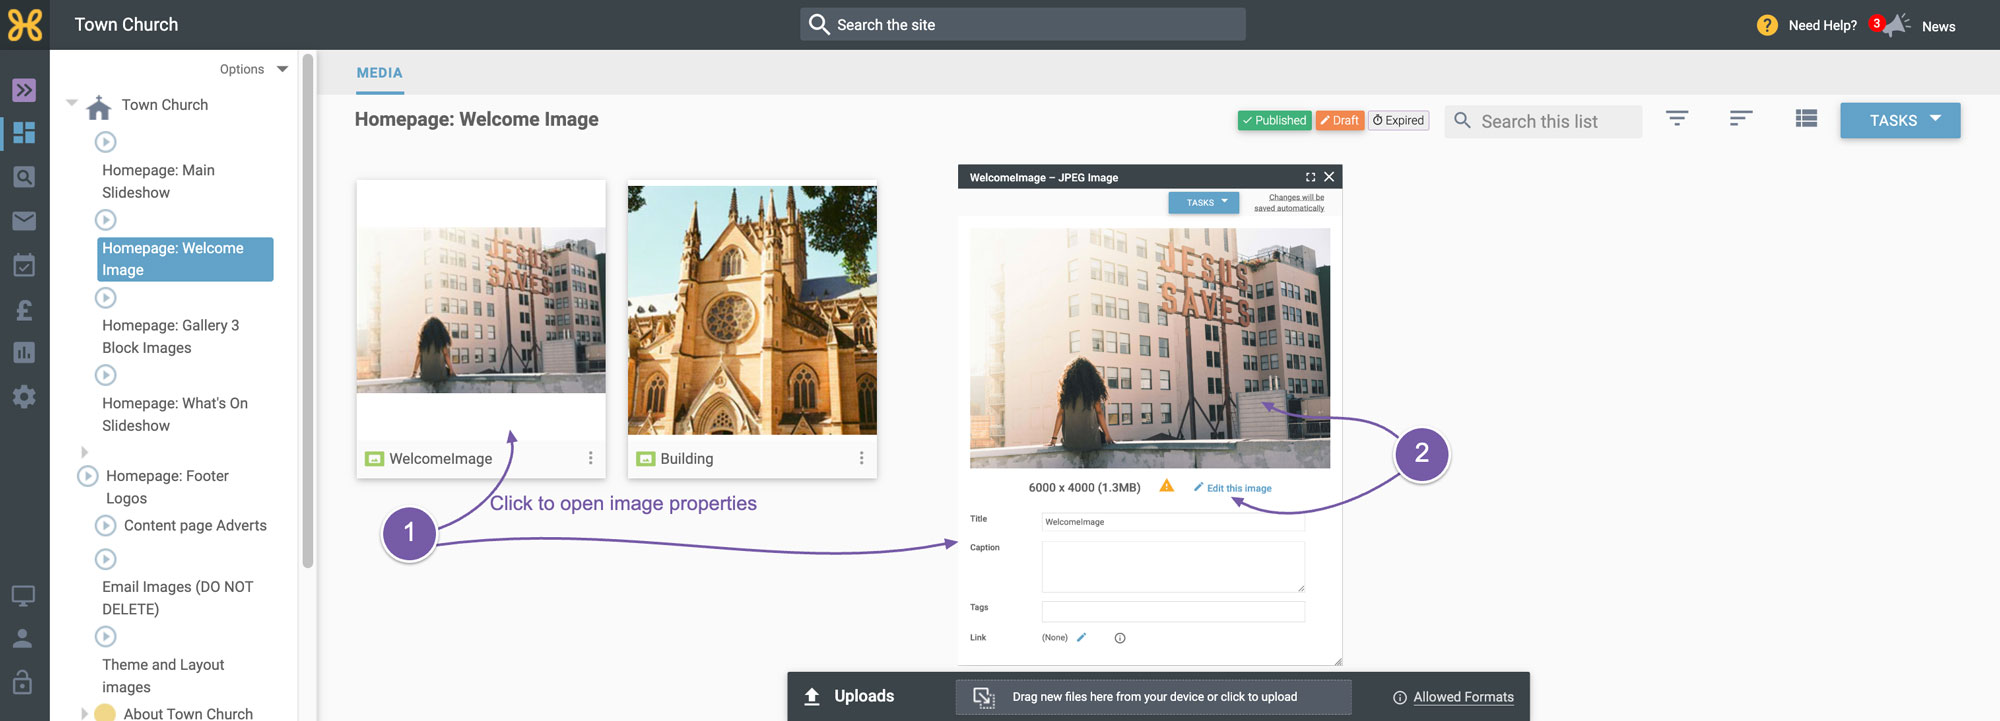
Task: Open WelcomeImage three-dot options menu
Action: click(590, 458)
